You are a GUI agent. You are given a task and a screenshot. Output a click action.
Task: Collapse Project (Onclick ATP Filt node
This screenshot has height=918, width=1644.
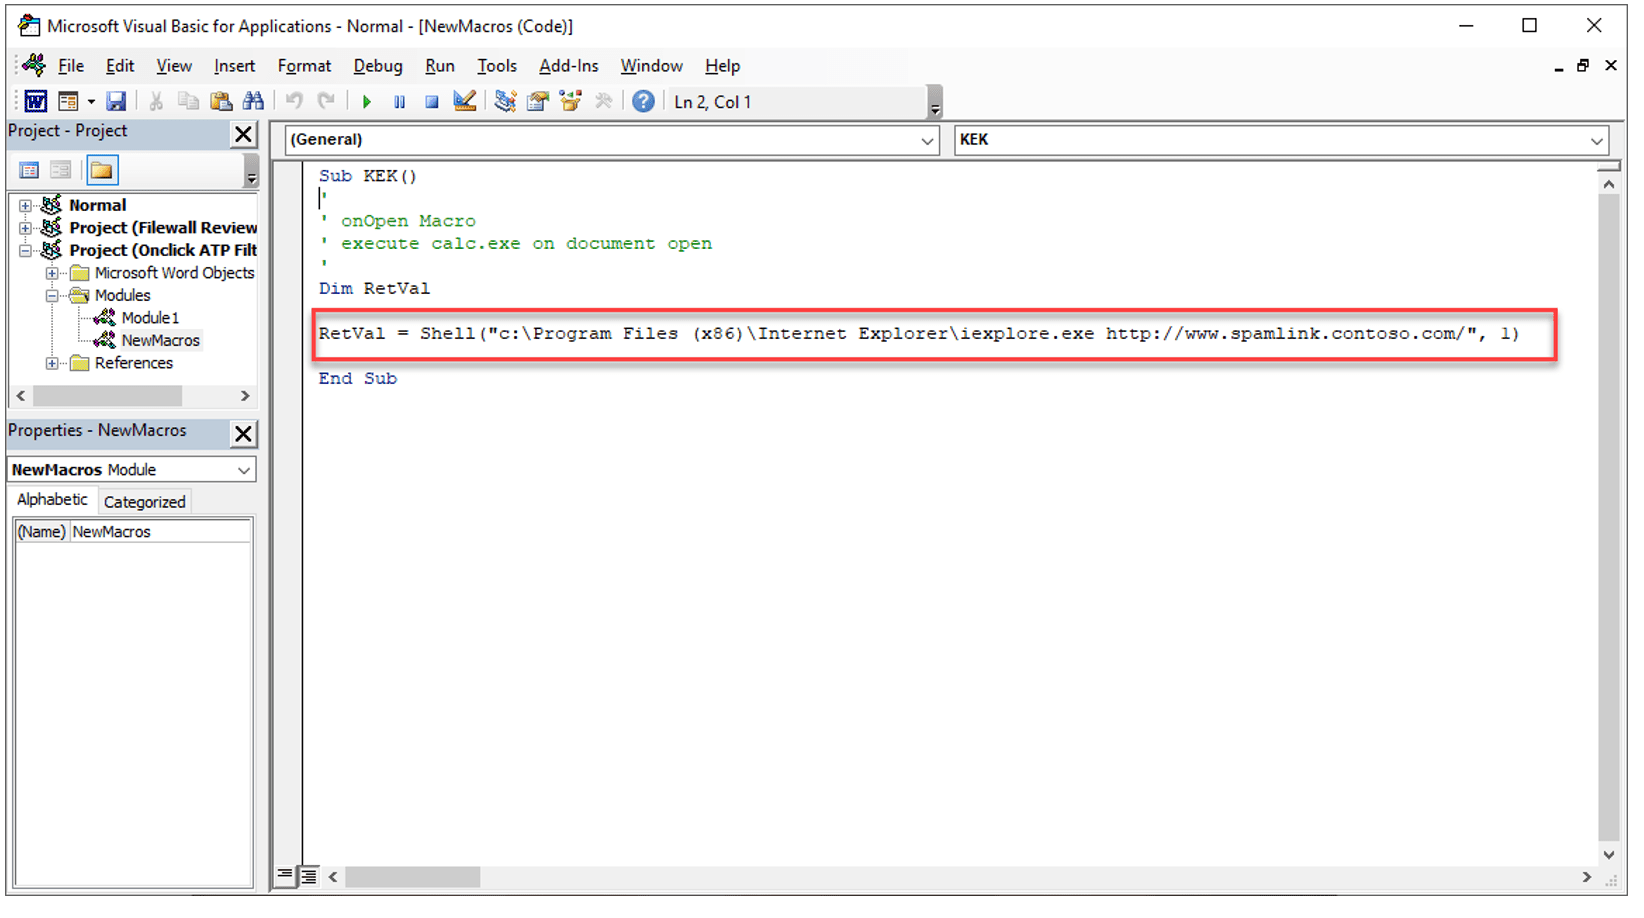(x=25, y=251)
